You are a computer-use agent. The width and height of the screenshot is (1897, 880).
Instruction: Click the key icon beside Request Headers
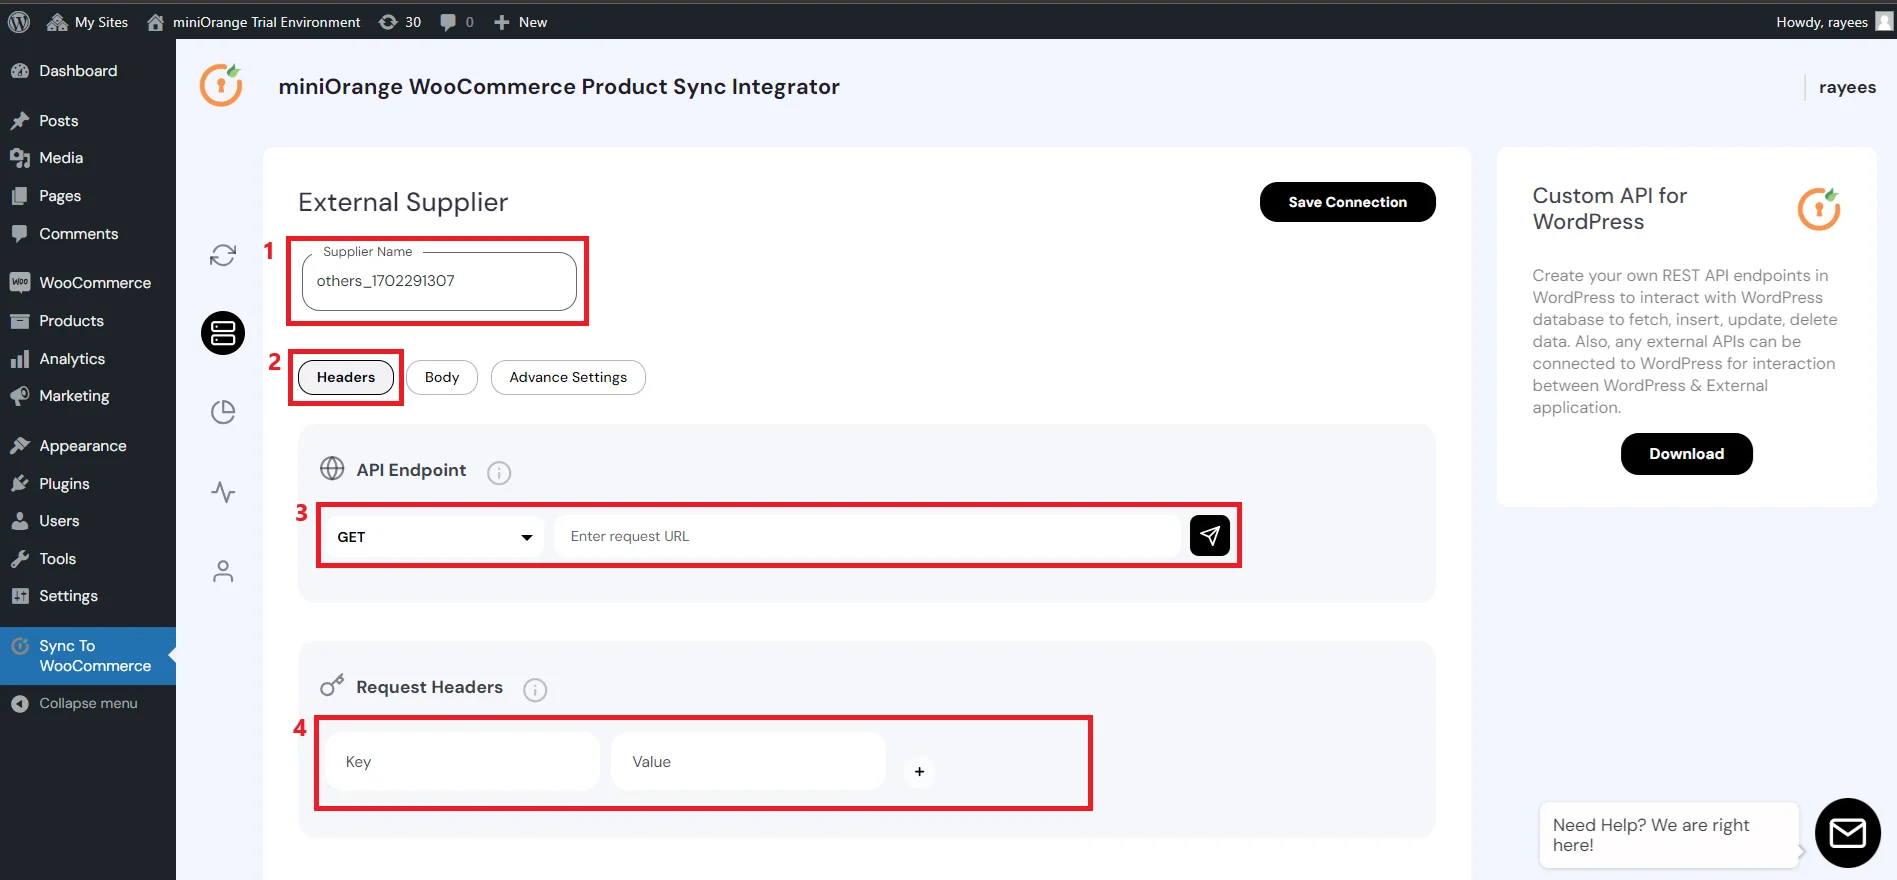point(332,685)
